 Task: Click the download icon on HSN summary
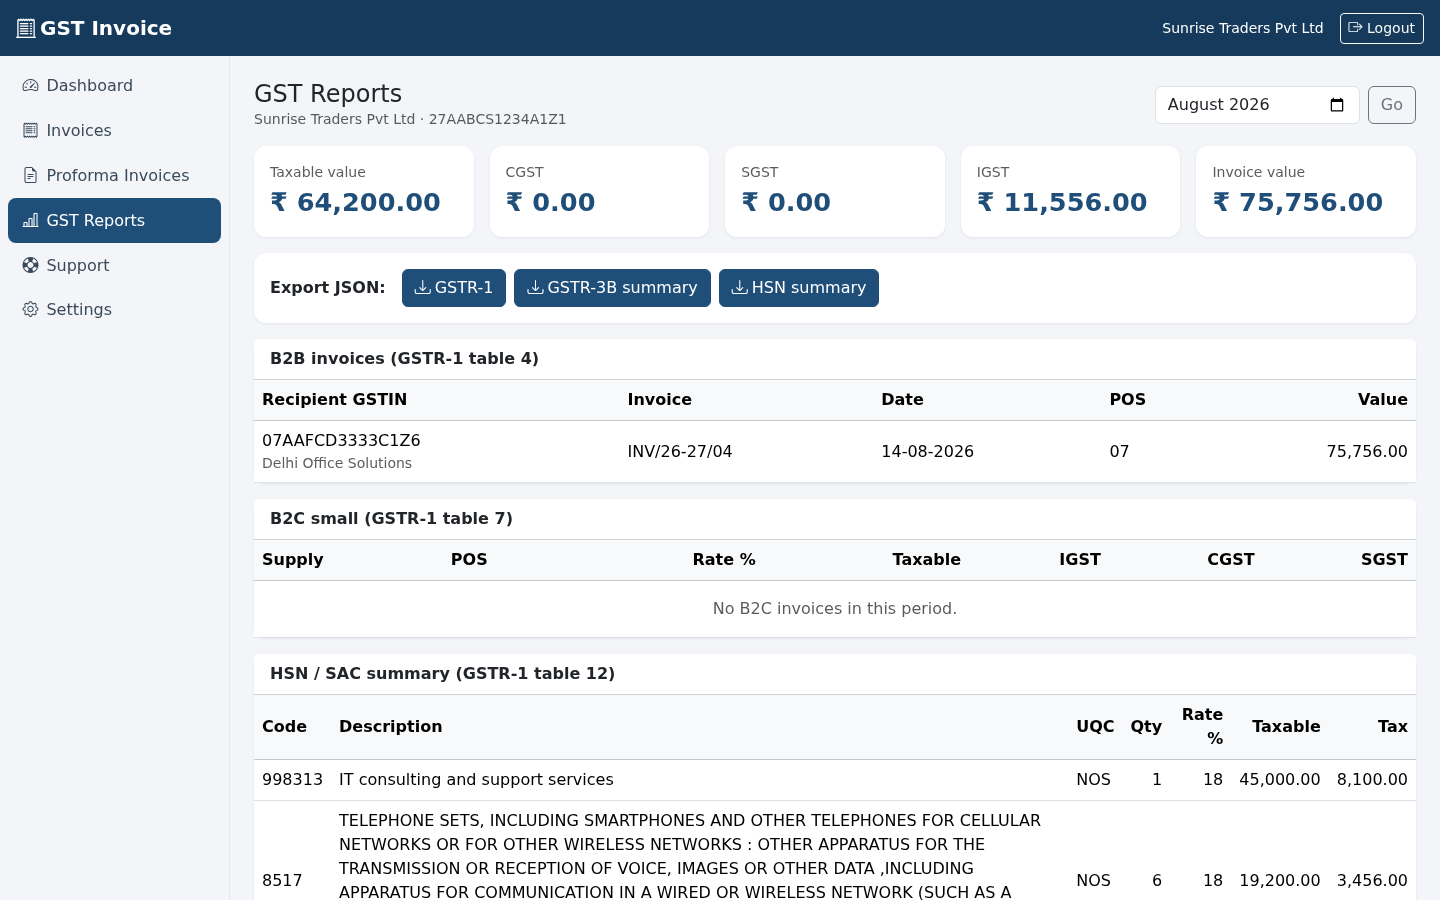[739, 288]
